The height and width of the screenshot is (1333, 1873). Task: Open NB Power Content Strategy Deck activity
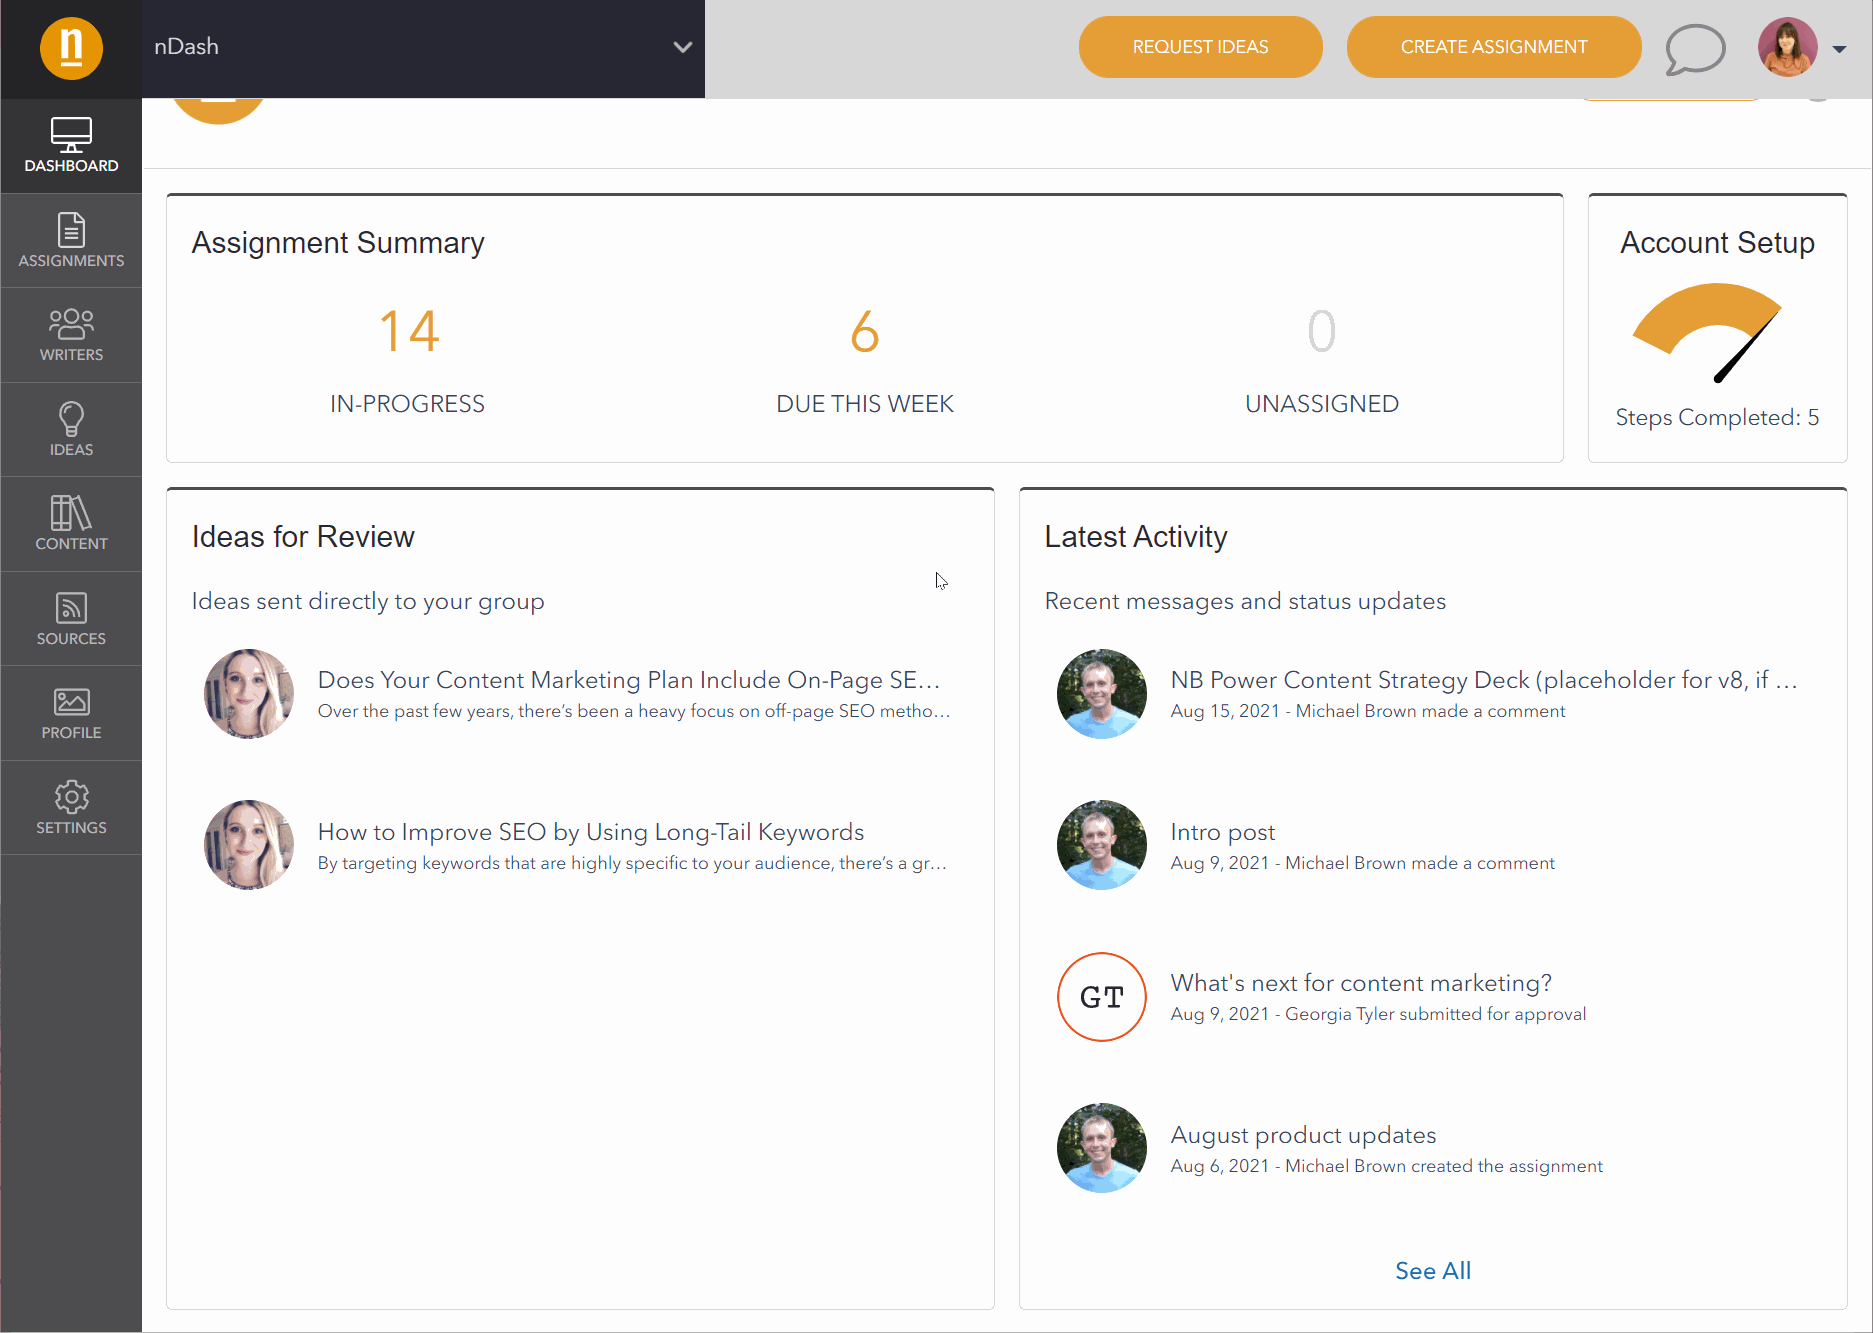1484,680
